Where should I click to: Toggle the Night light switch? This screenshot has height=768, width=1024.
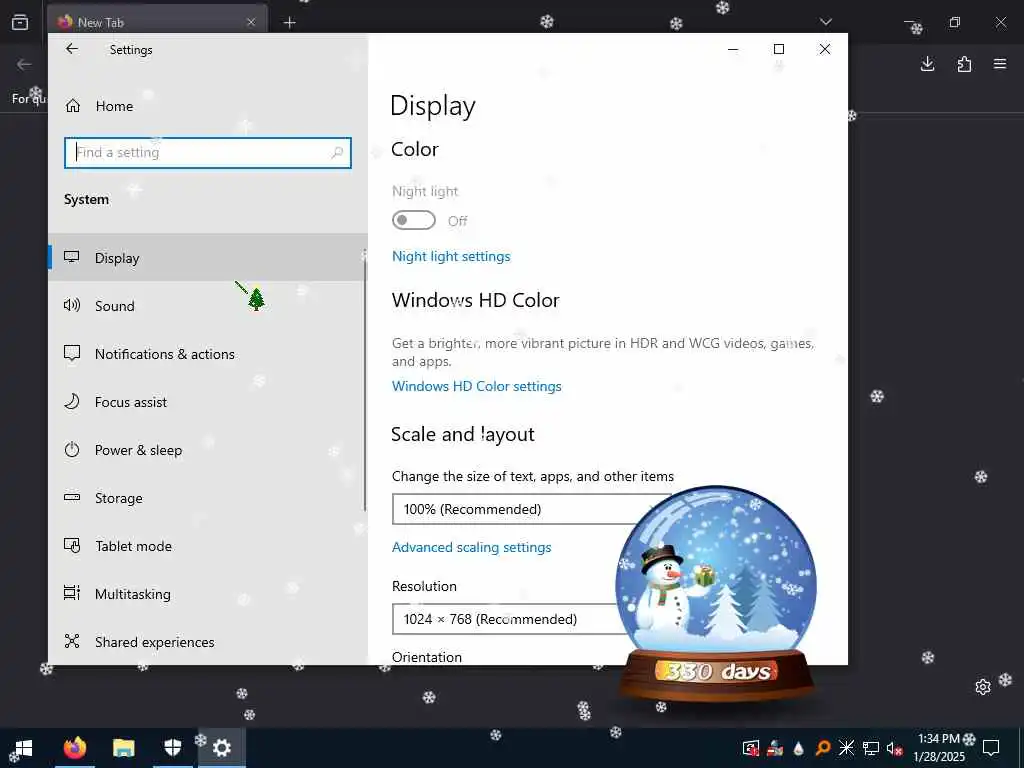413,221
